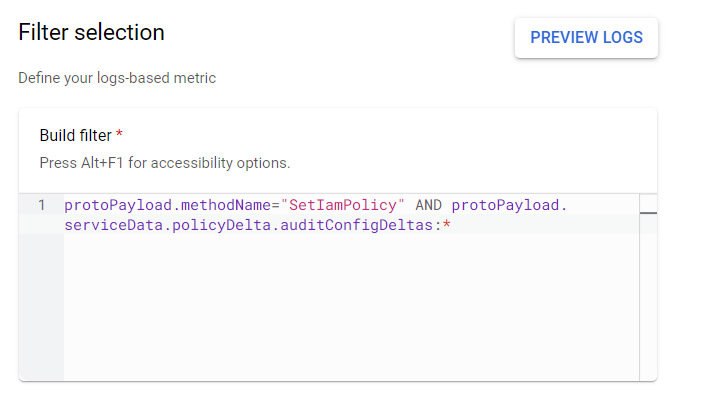Click the empty area of the filter editor
Viewport: 704px width, 403px height.
[x=350, y=310]
